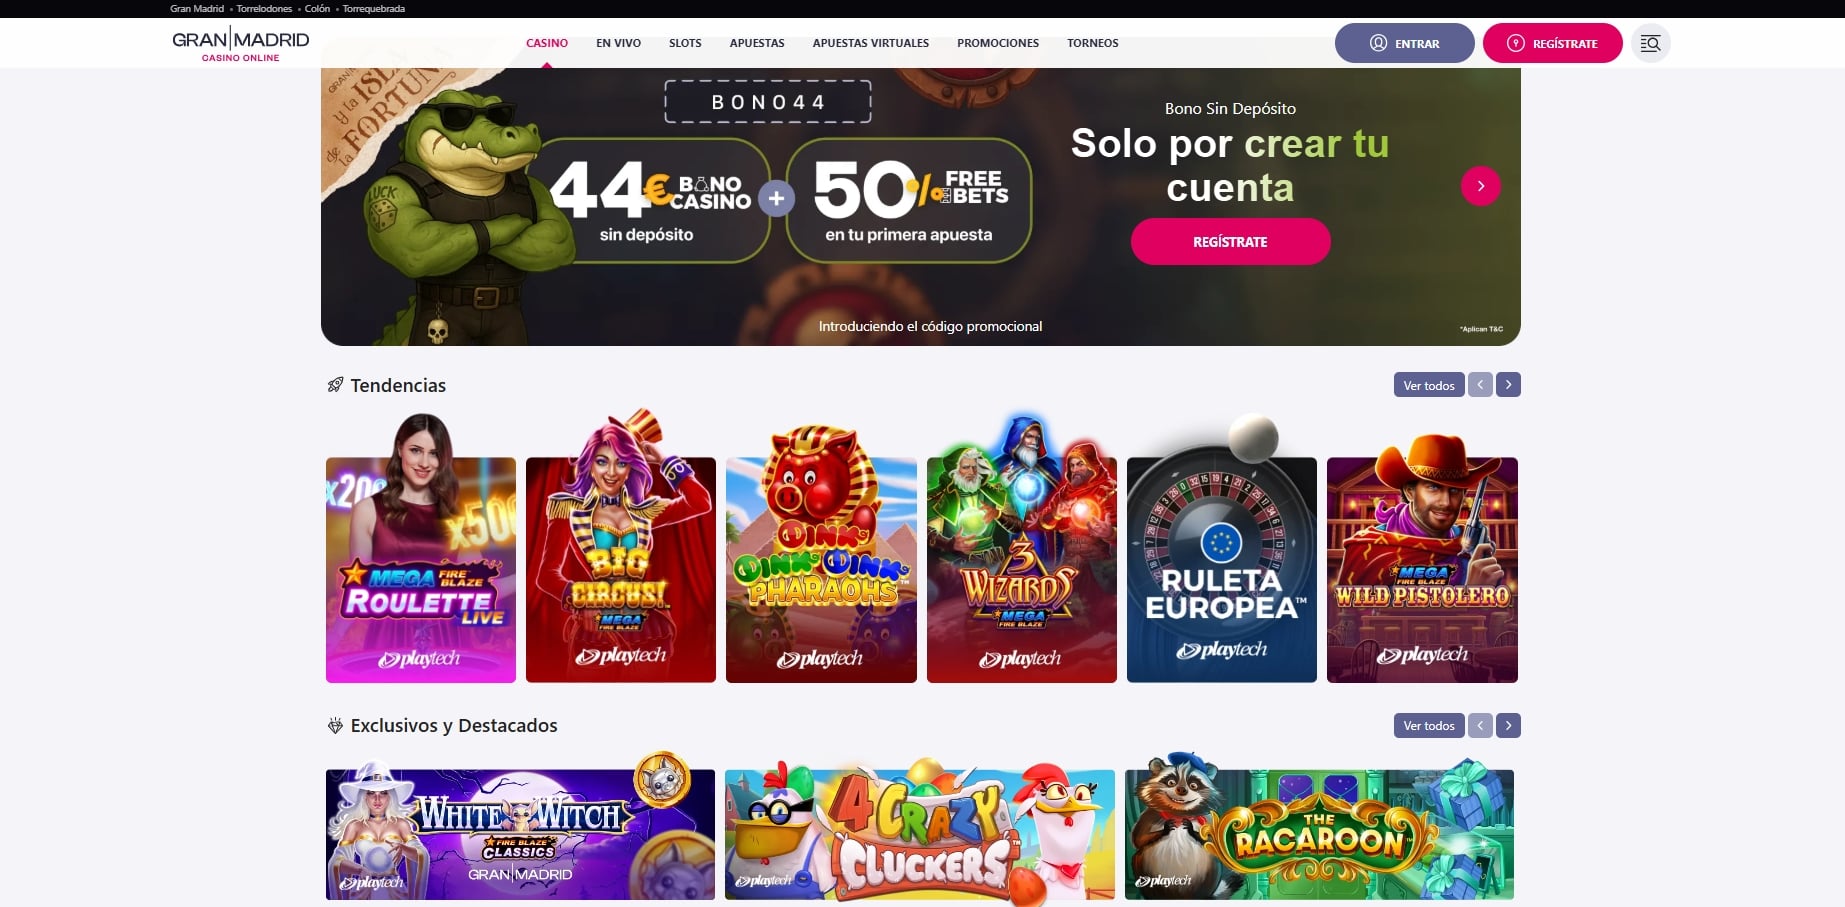This screenshot has width=1845, height=907.
Task: Click REGÍSTRATE button in header
Action: point(1552,43)
